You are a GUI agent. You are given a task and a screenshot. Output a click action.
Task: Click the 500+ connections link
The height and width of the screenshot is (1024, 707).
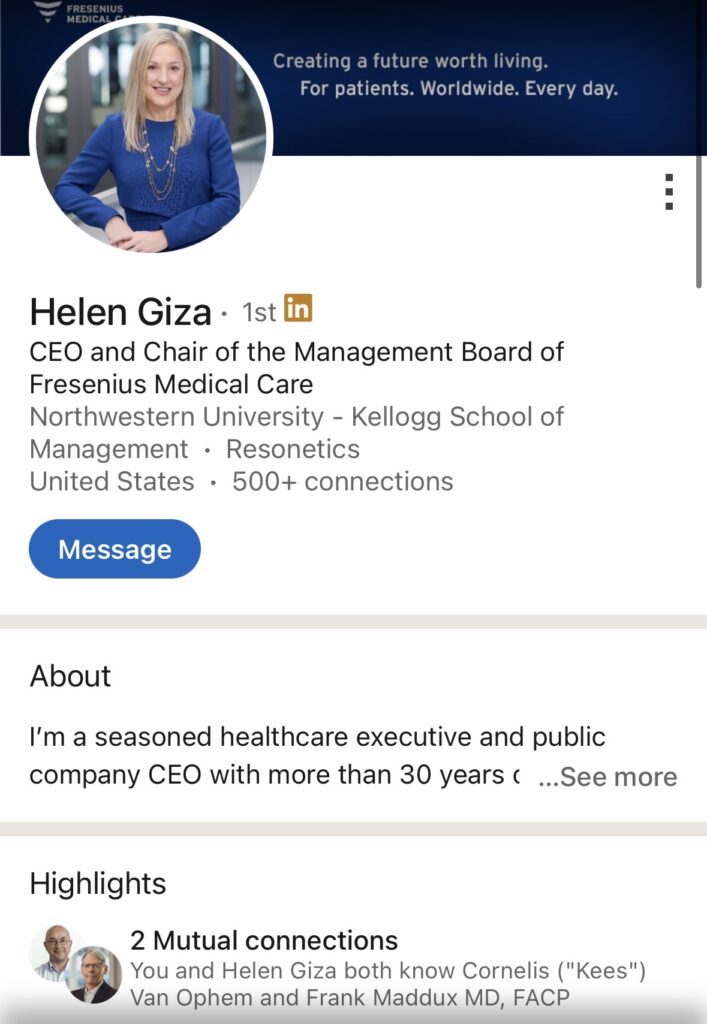coord(343,481)
